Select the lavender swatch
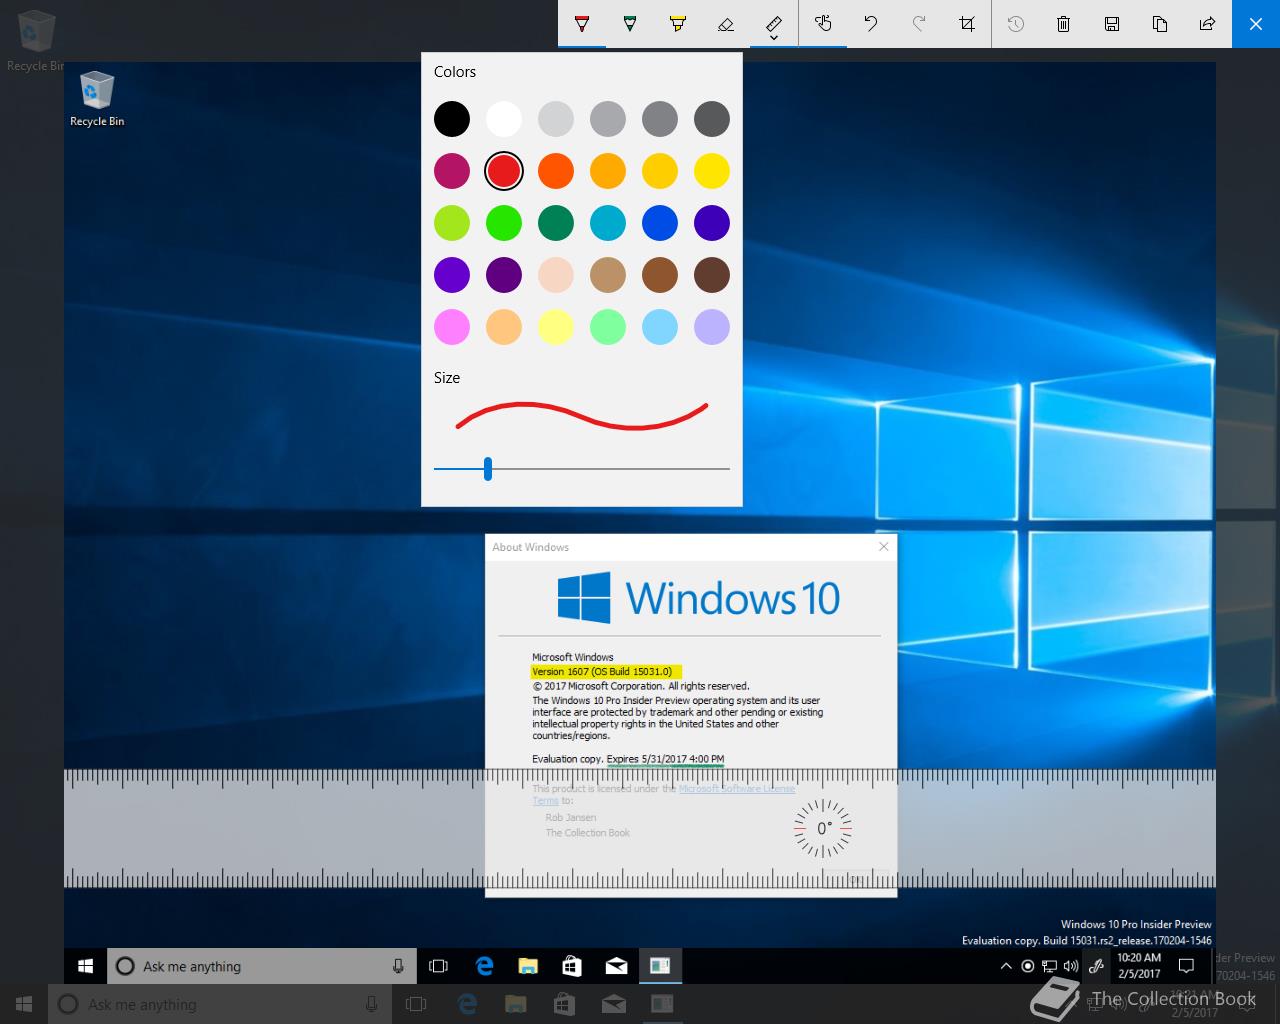 [712, 327]
